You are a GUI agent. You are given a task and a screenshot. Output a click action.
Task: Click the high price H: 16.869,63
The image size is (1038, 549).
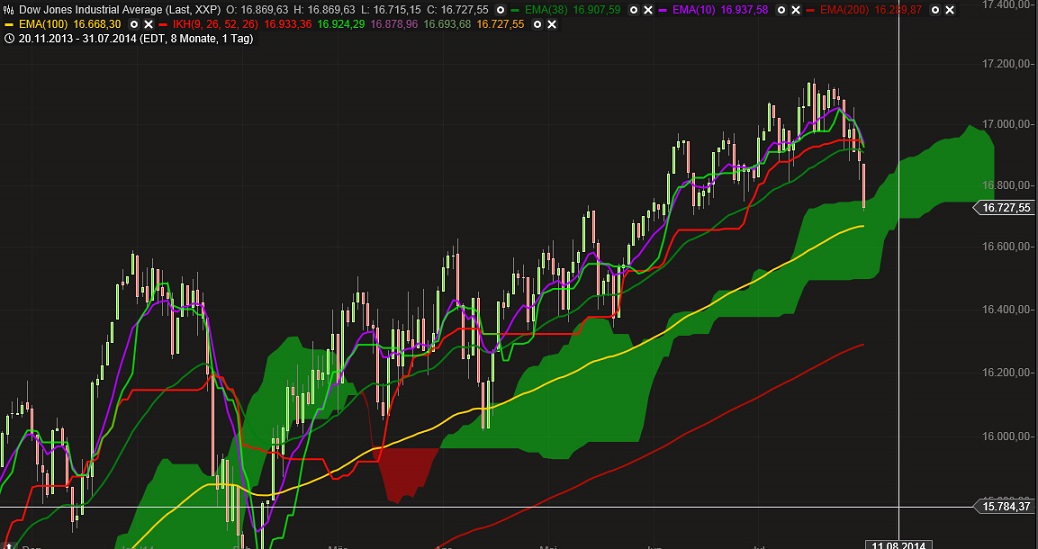tap(324, 10)
